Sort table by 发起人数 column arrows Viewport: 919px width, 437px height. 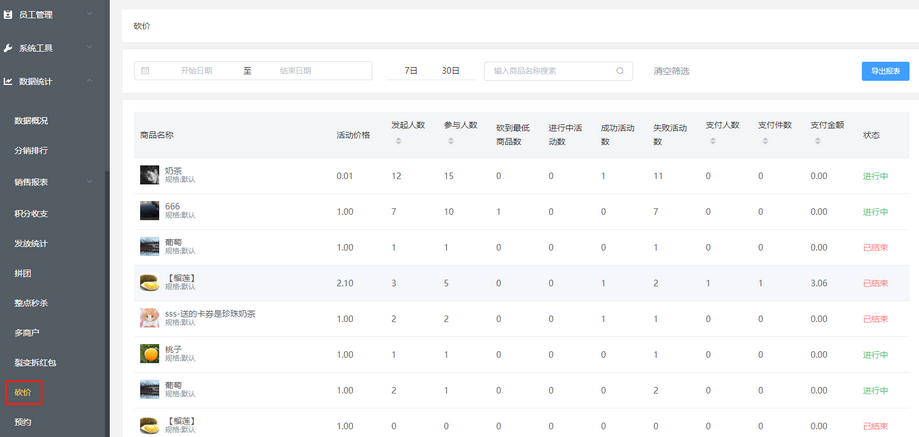click(397, 141)
